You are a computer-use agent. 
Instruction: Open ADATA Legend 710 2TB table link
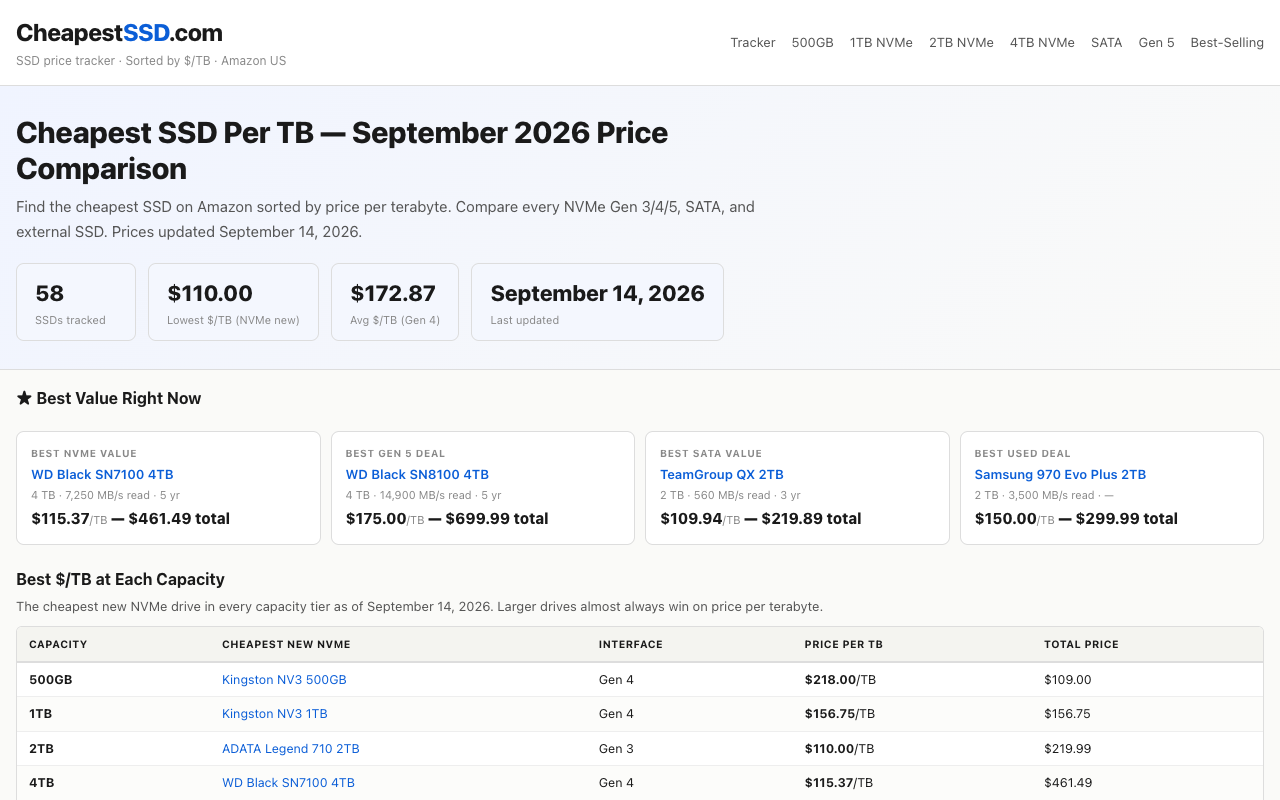pos(291,749)
